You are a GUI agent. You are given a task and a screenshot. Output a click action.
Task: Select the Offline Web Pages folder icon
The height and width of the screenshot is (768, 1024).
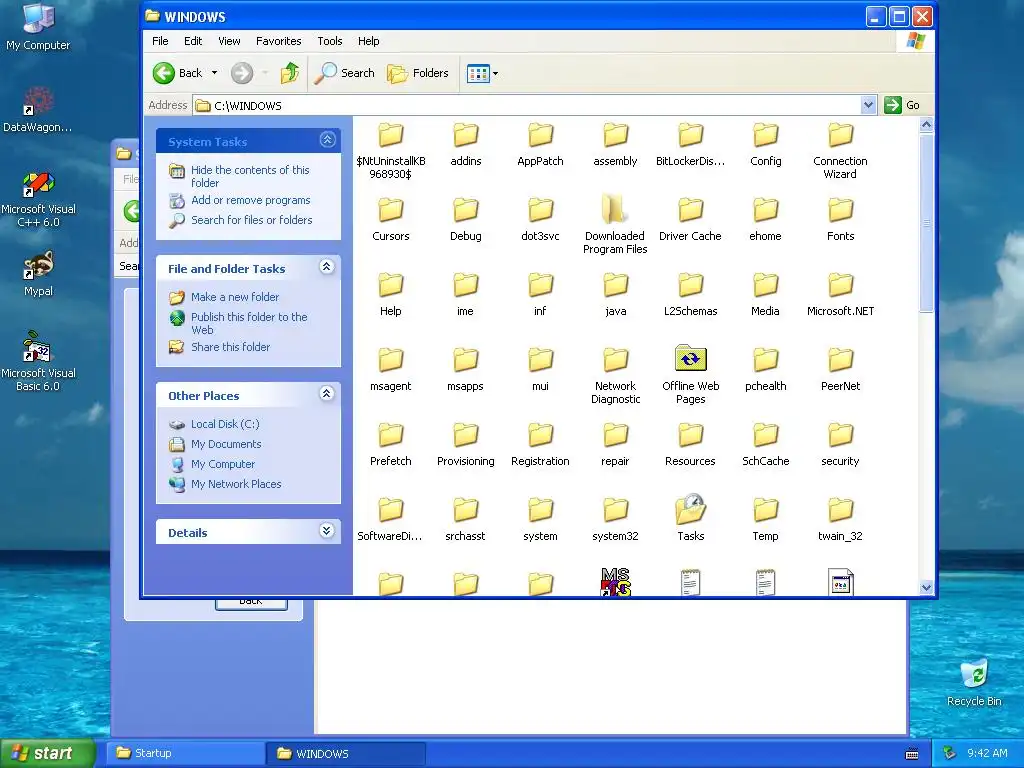pyautogui.click(x=690, y=359)
